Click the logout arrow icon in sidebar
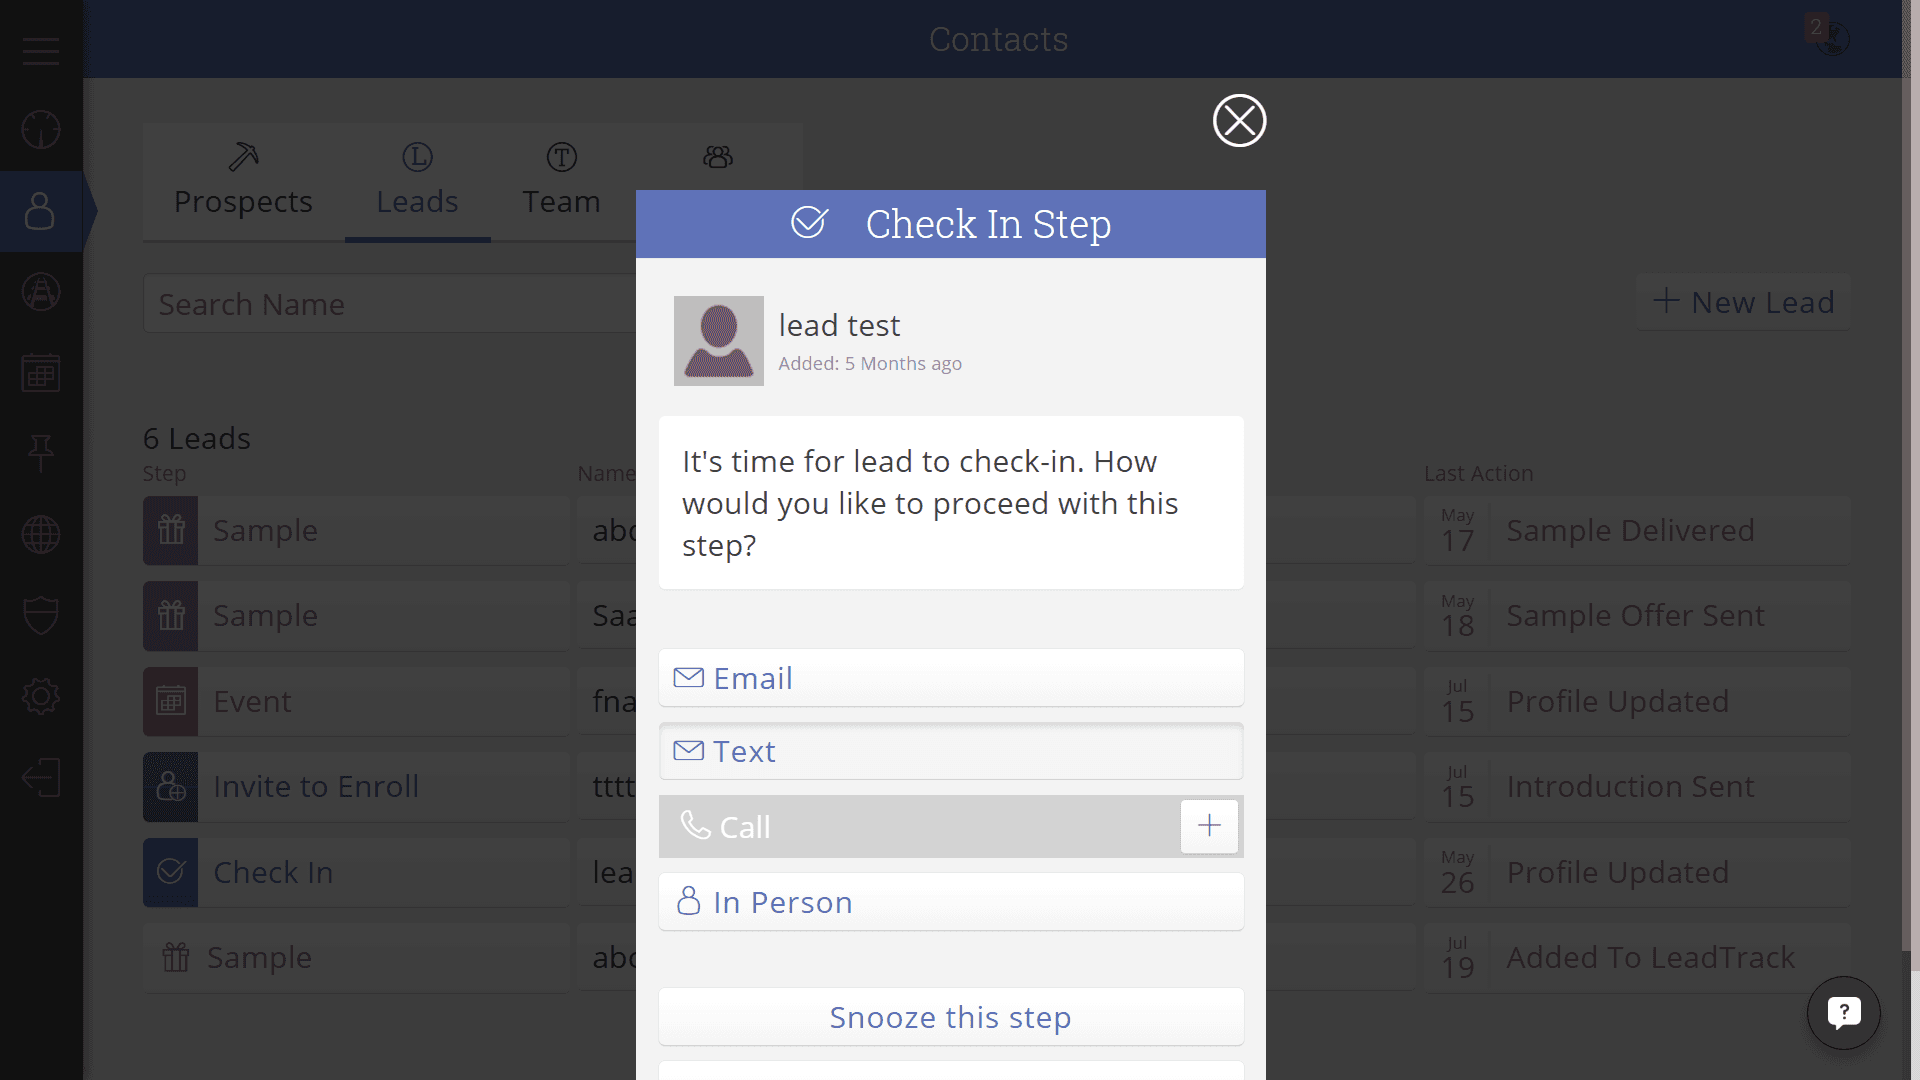 pos(41,777)
